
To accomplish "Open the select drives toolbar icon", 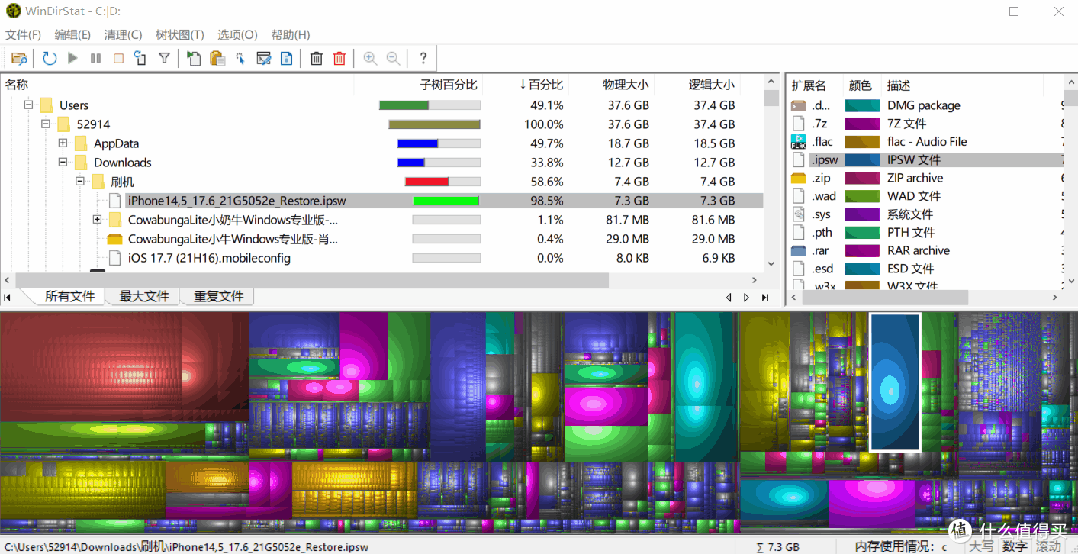I will point(19,58).
